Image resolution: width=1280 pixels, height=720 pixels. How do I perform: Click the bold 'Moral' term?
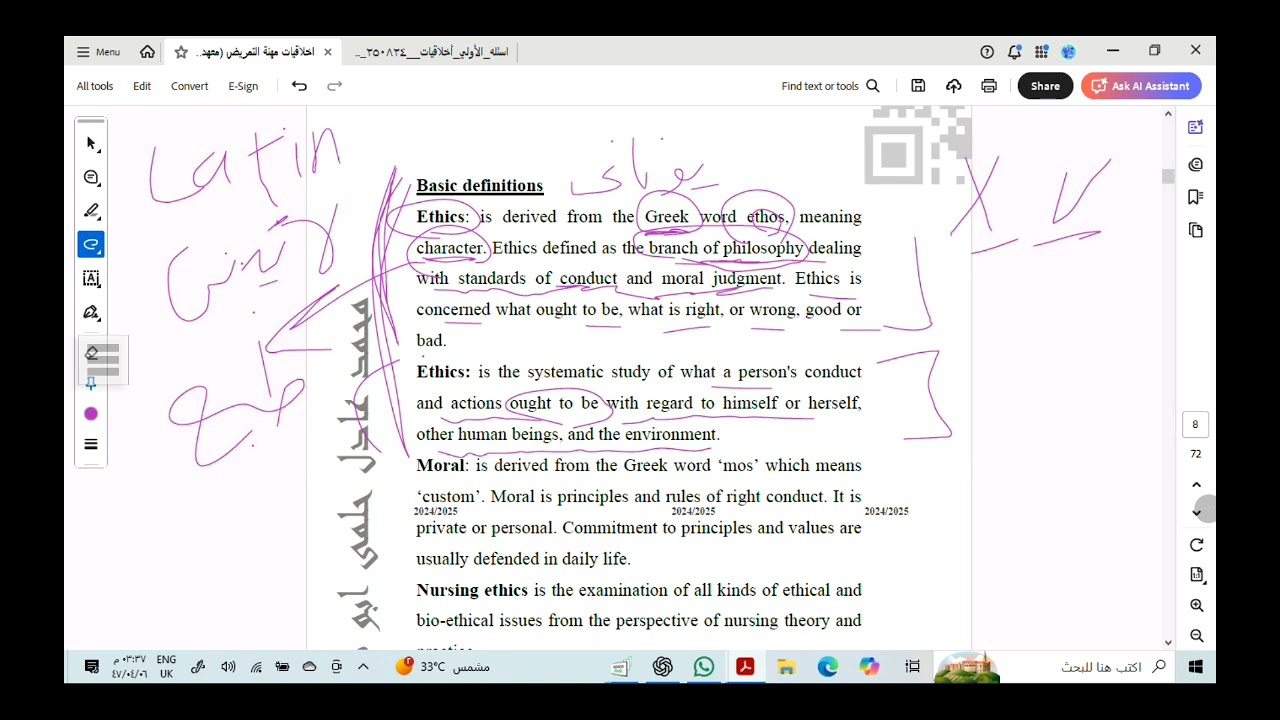tap(440, 465)
